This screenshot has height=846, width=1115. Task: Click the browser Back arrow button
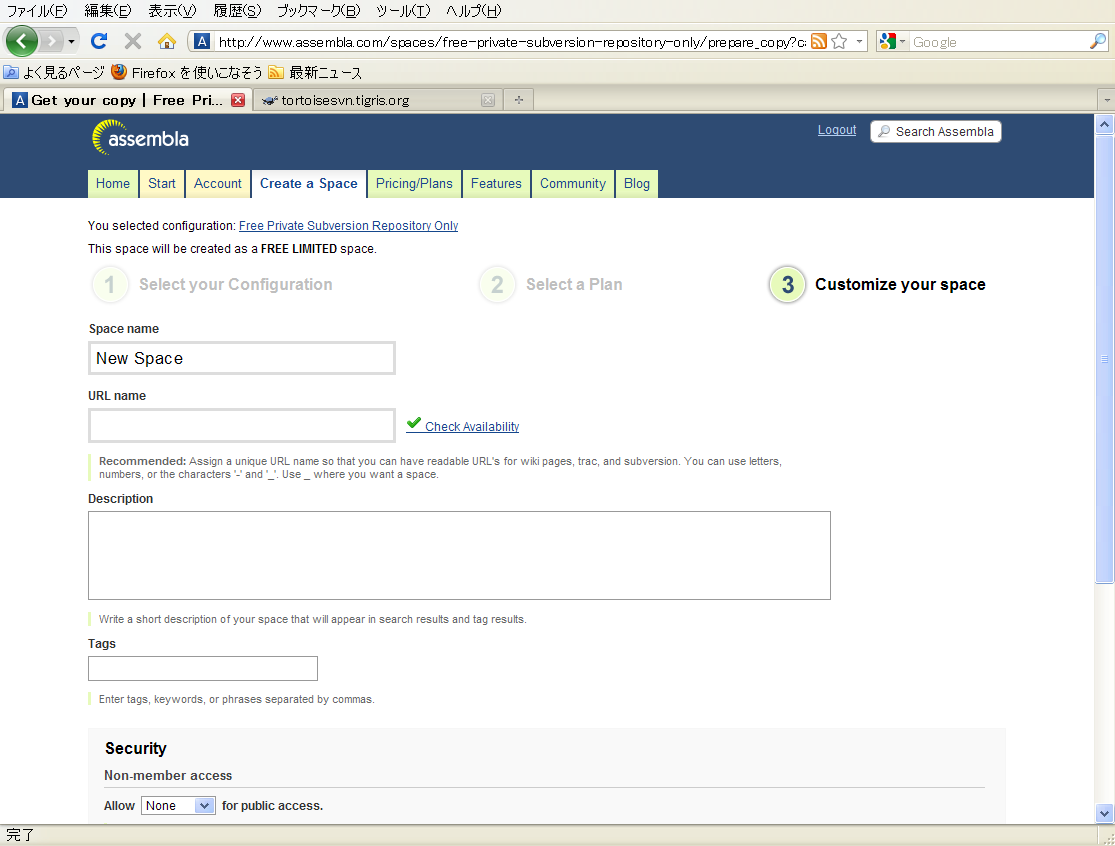pyautogui.click(x=21, y=41)
